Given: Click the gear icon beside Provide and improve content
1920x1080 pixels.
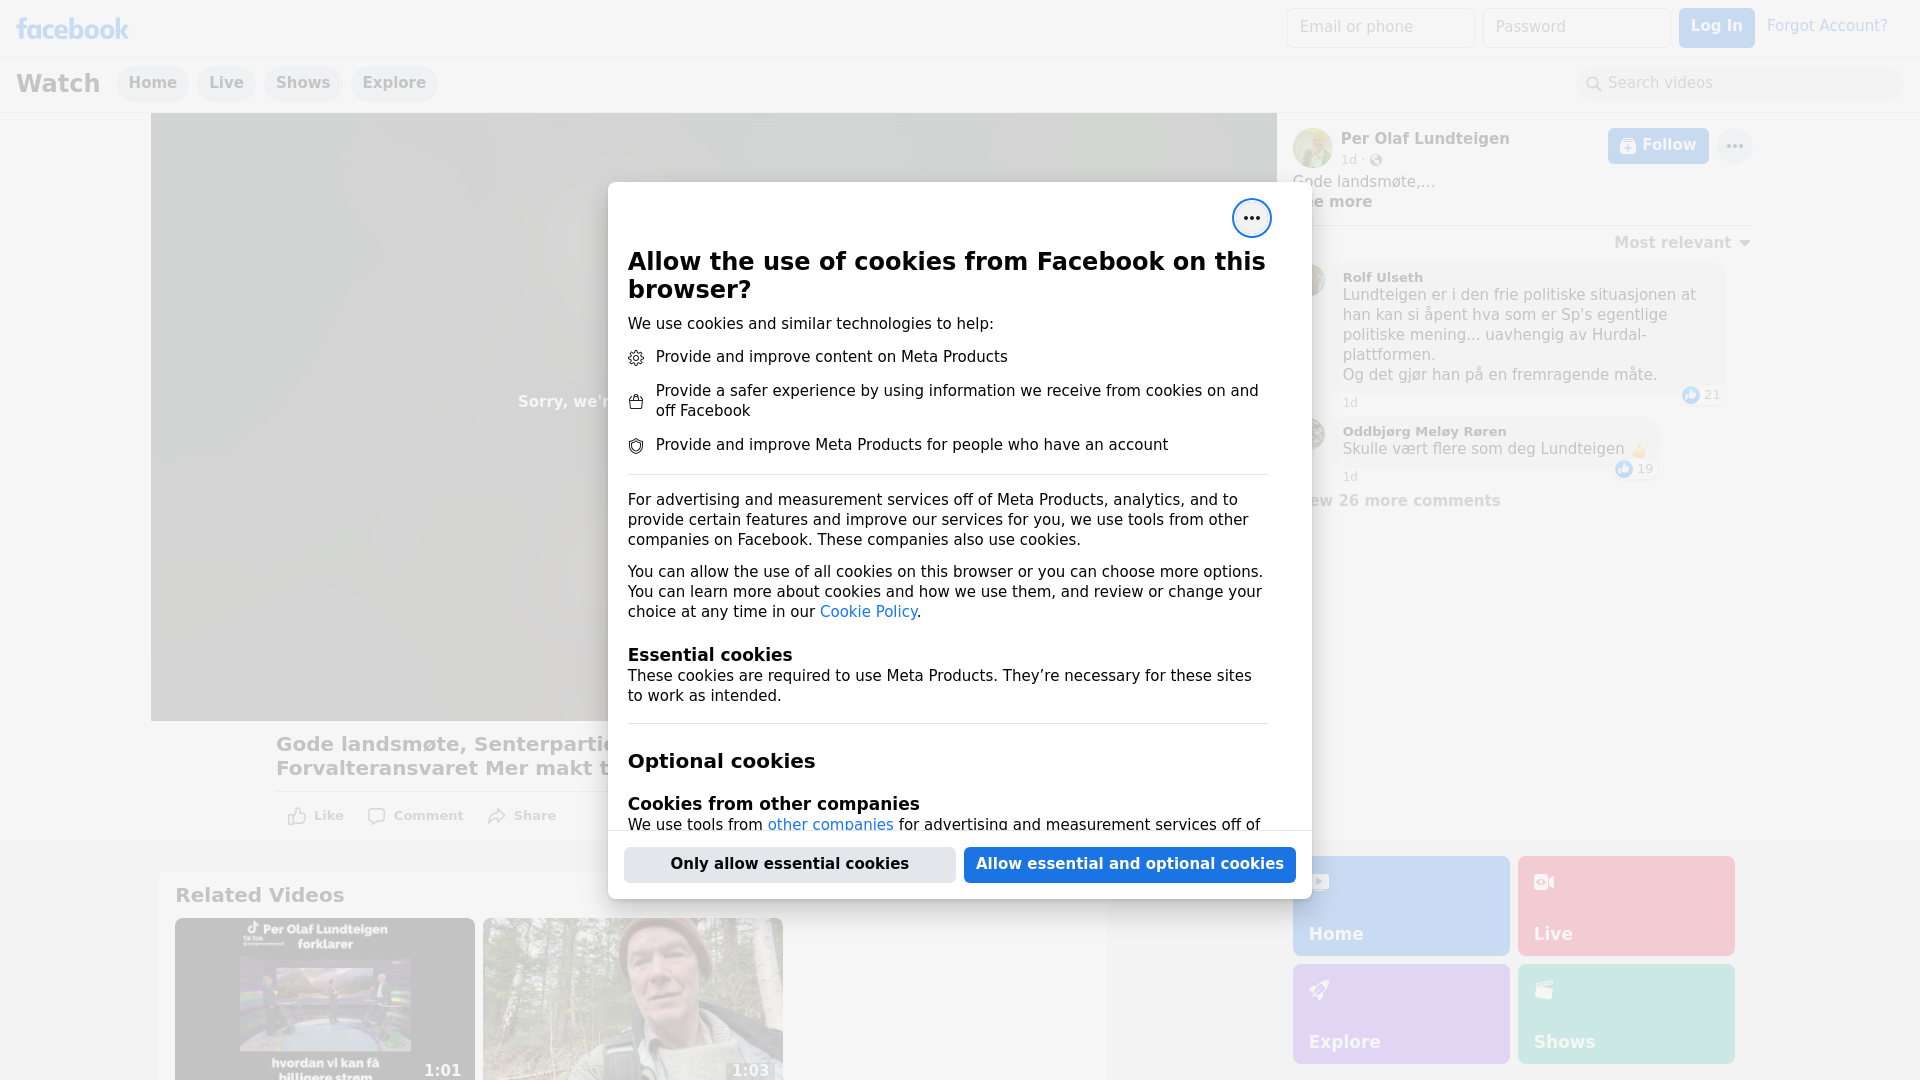Looking at the screenshot, I should (636, 358).
